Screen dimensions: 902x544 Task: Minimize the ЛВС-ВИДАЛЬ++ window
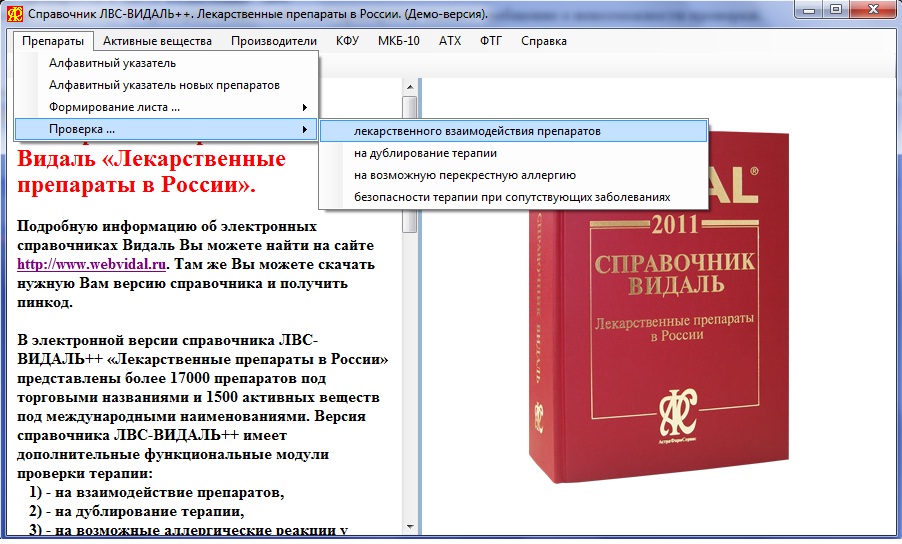[809, 9]
